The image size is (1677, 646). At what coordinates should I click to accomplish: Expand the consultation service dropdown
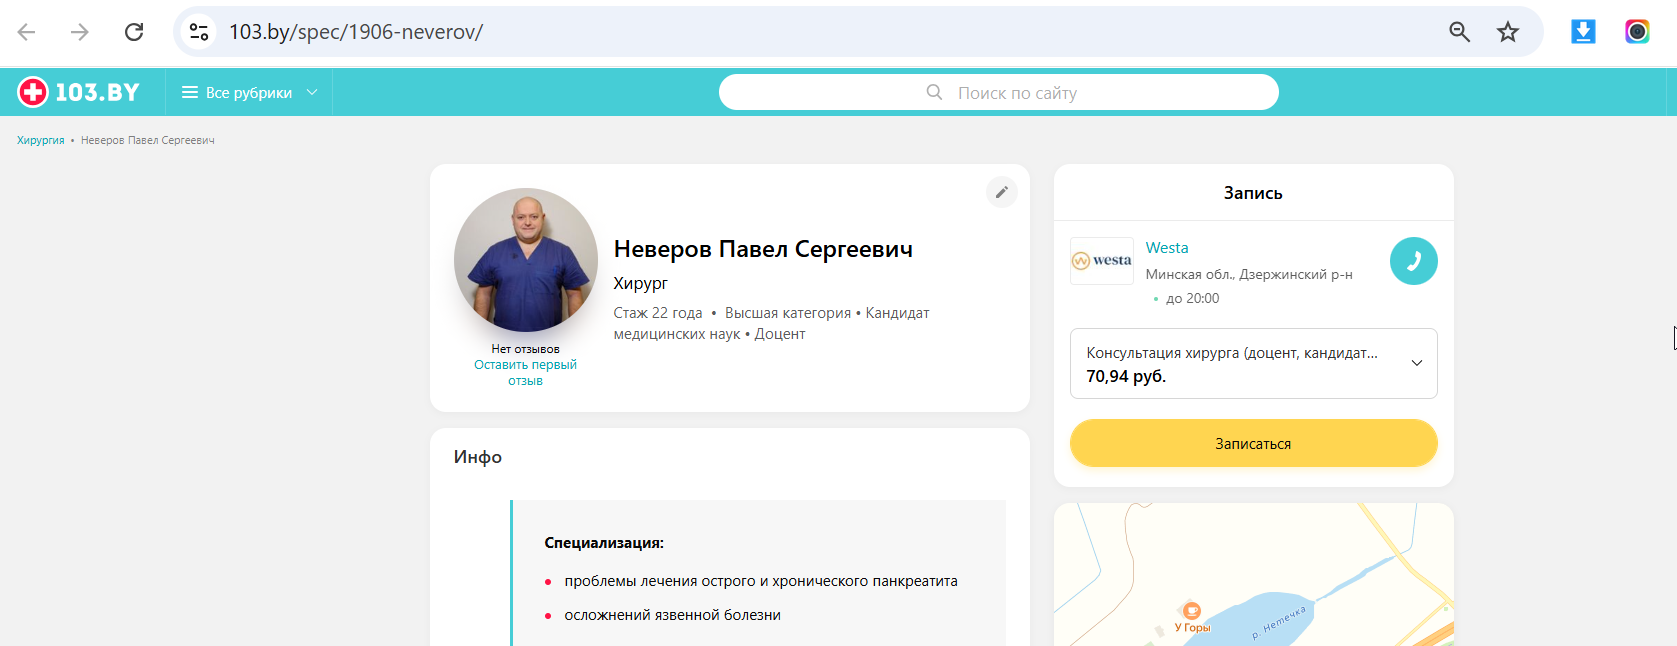pyautogui.click(x=1254, y=364)
